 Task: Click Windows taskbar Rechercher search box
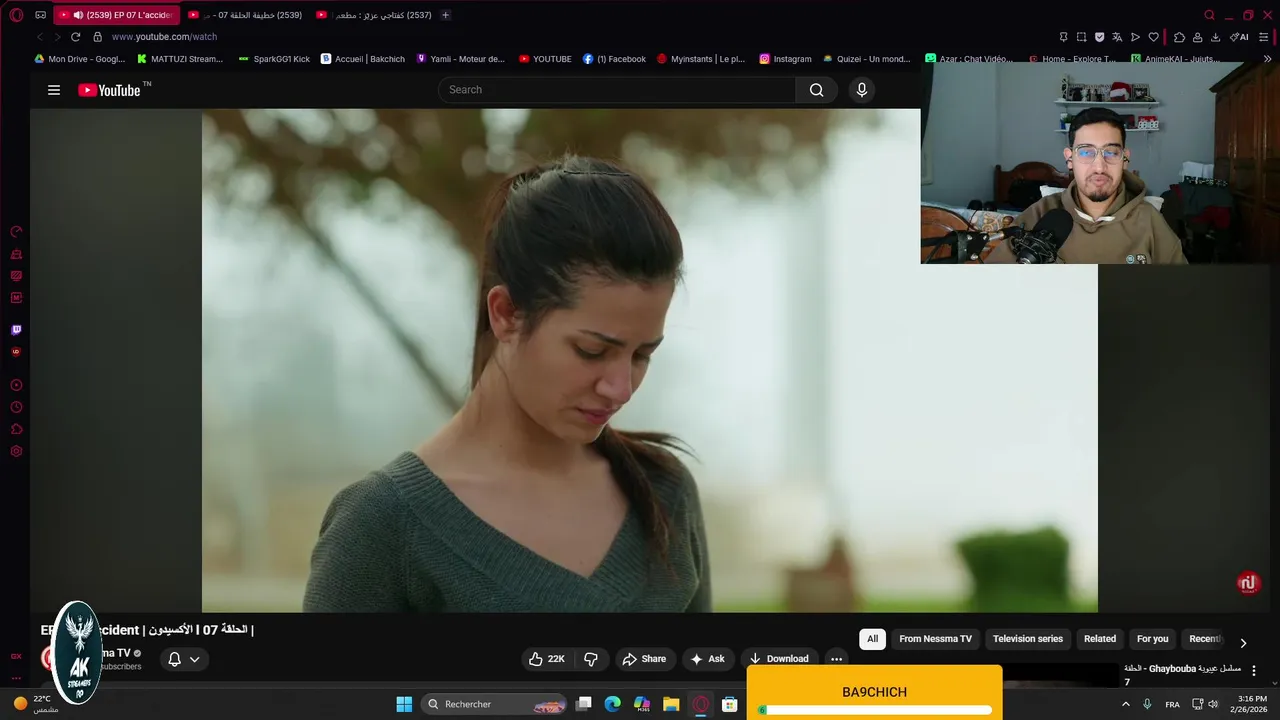[496, 704]
